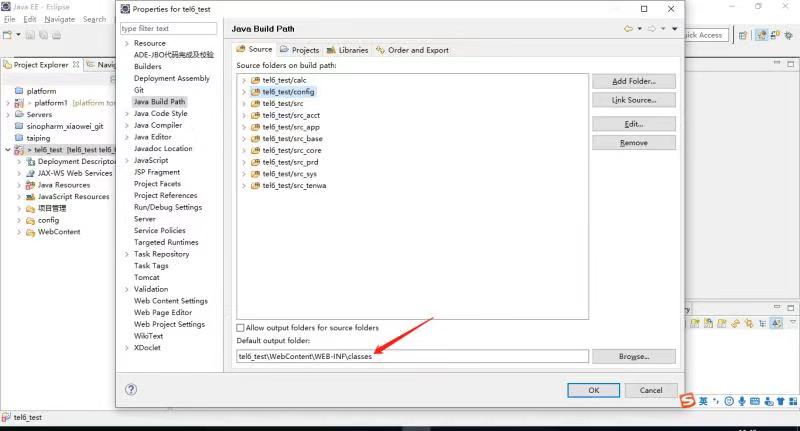This screenshot has width=800, height=431.
Task: Select Git properties page
Action: [139, 90]
